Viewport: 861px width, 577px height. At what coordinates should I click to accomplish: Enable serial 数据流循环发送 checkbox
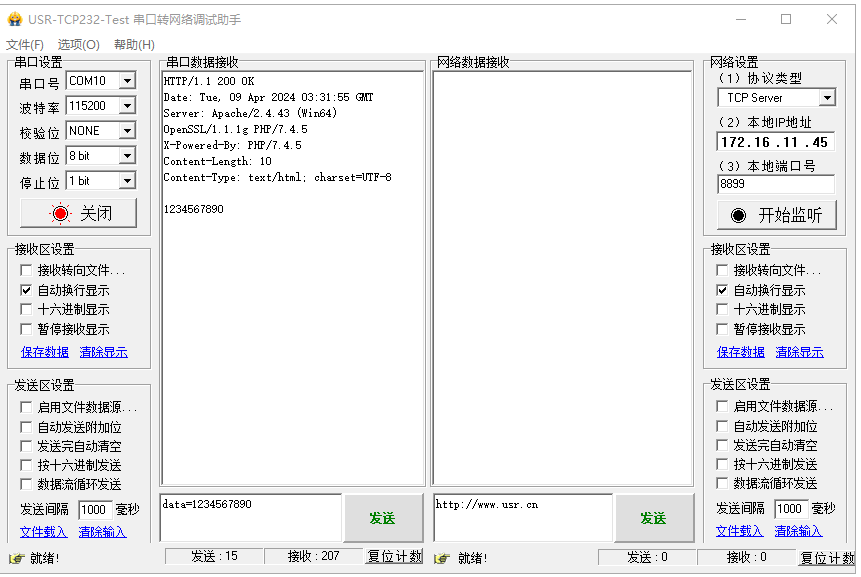click(26, 484)
